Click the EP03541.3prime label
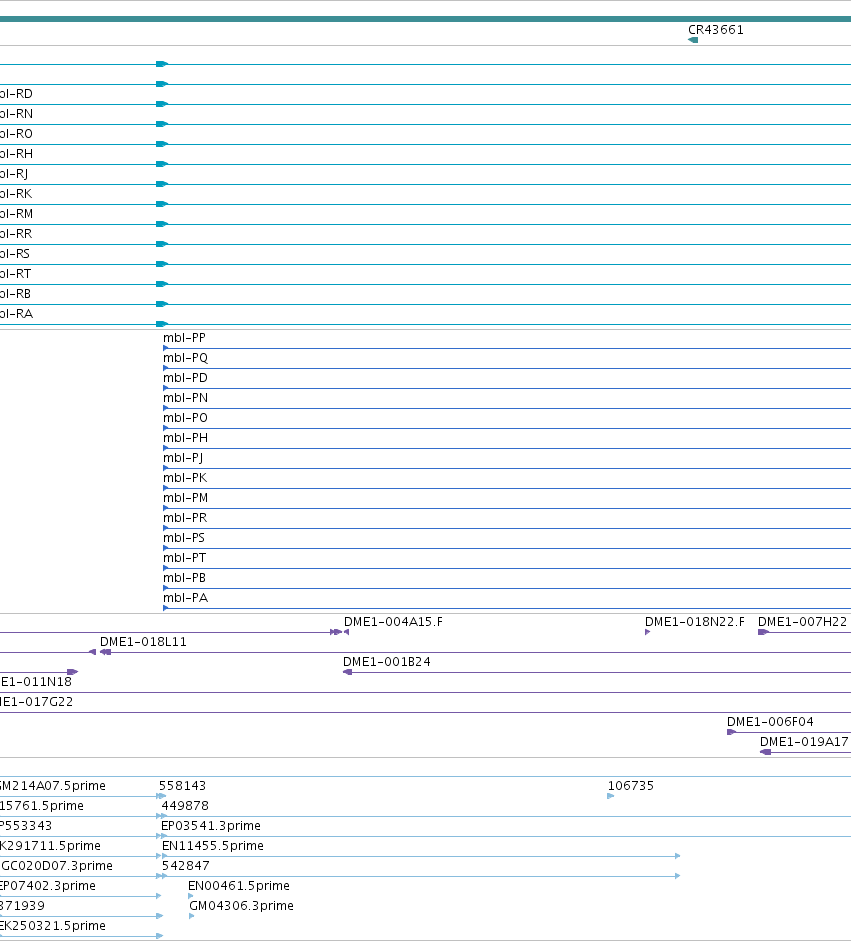 (211, 826)
